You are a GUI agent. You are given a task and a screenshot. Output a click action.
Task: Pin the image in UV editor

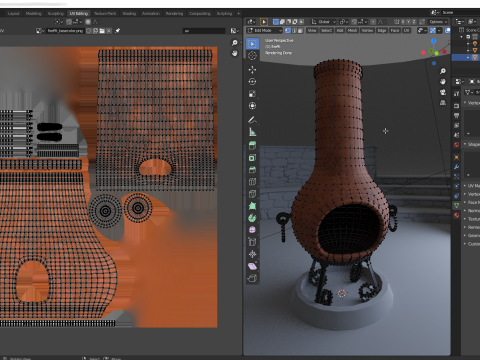click(x=117, y=31)
